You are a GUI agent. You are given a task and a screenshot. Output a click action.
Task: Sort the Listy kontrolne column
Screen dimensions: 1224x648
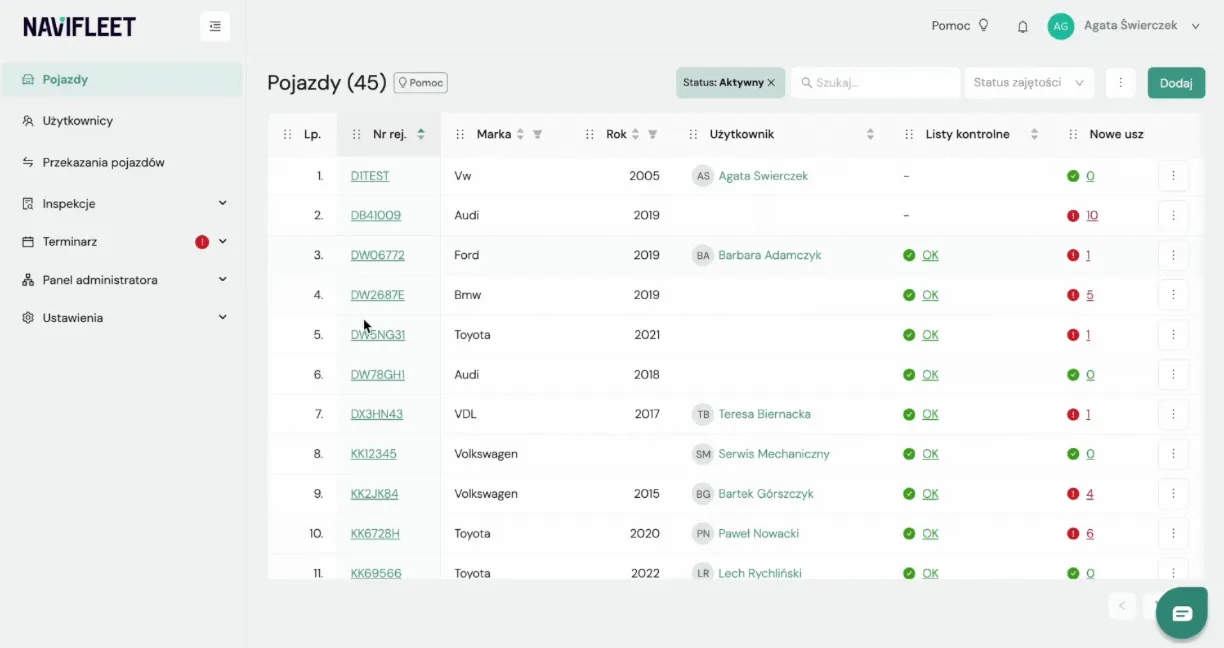pyautogui.click(x=1034, y=134)
